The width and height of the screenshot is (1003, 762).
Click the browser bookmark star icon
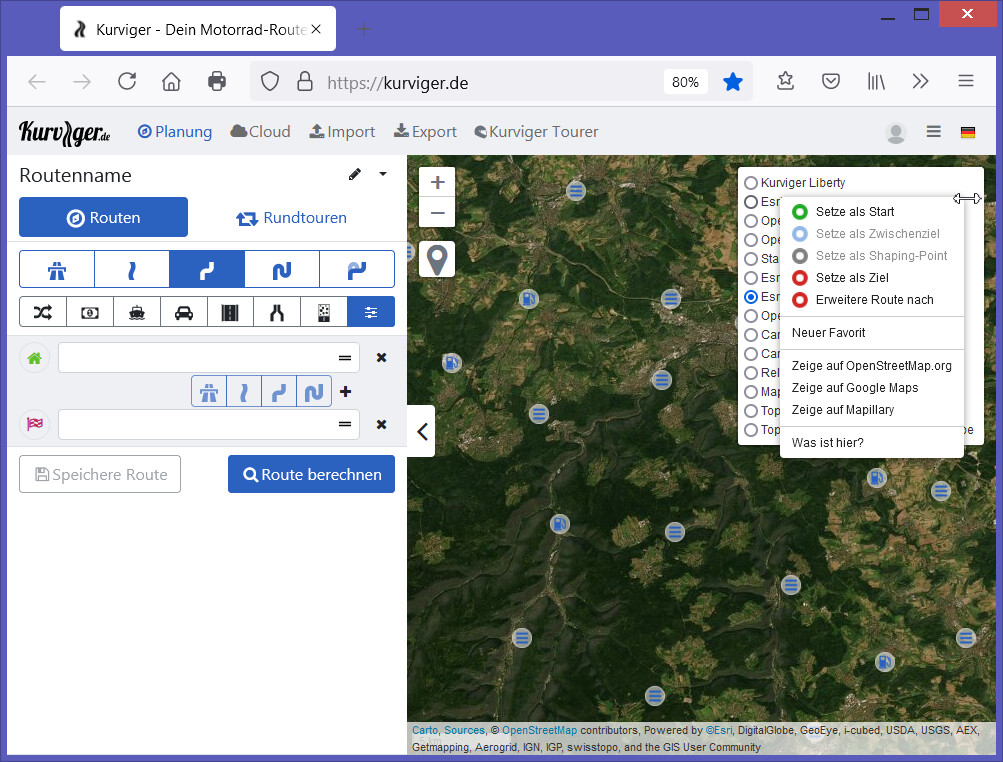(732, 82)
